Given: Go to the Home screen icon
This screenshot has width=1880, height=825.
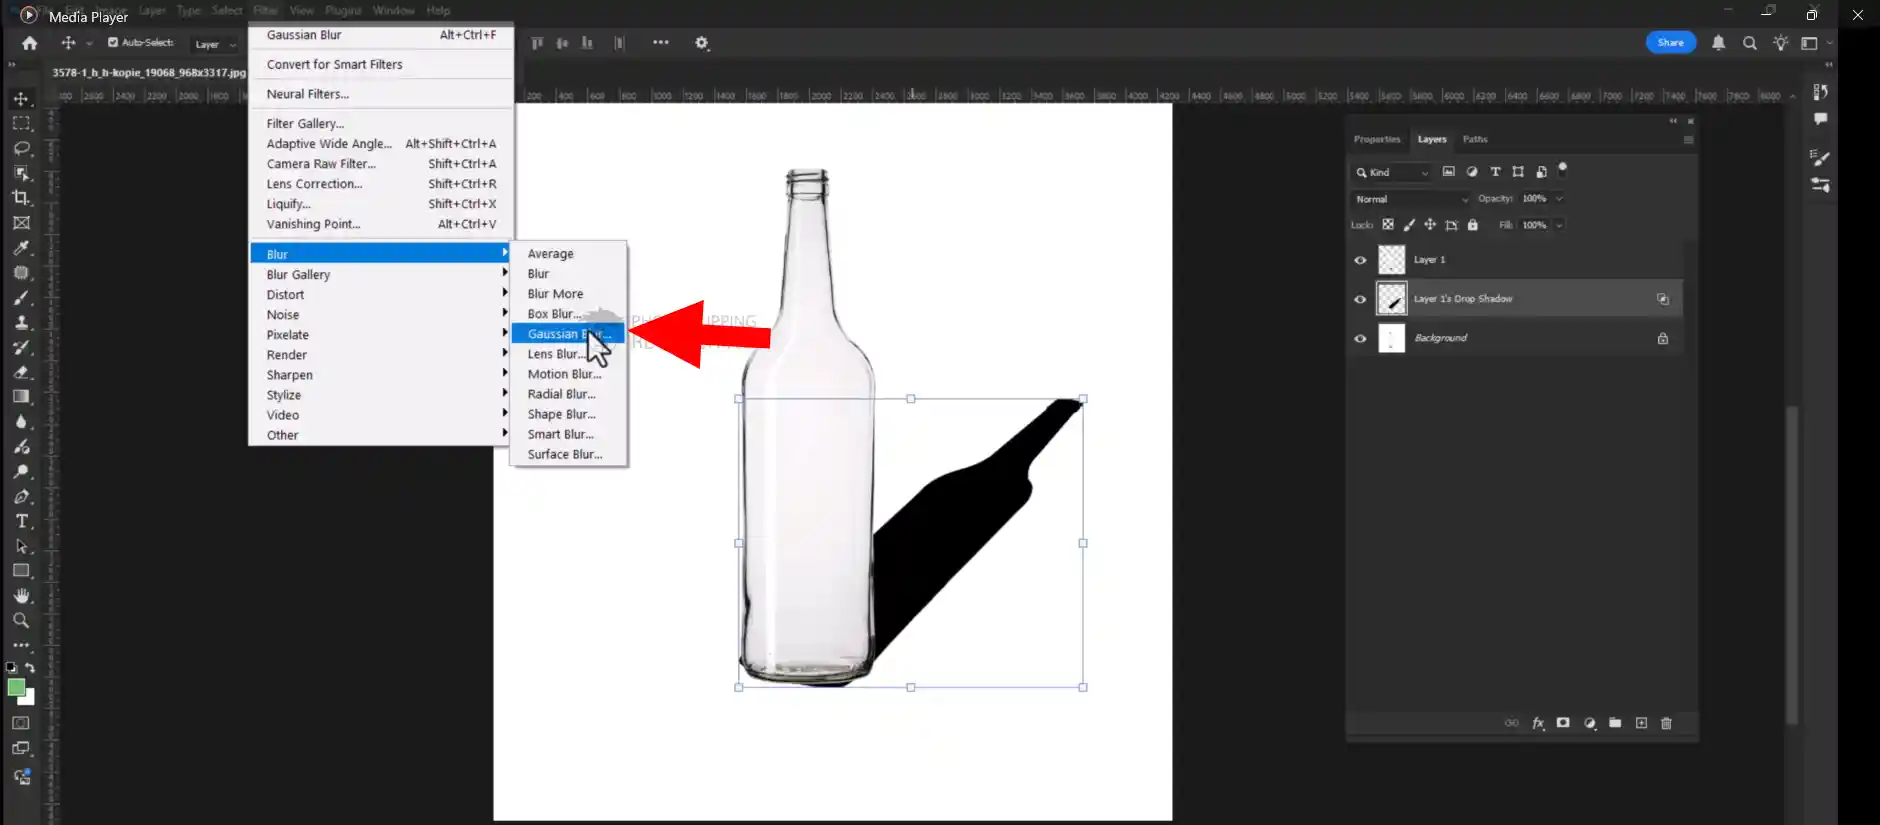Looking at the screenshot, I should [30, 43].
